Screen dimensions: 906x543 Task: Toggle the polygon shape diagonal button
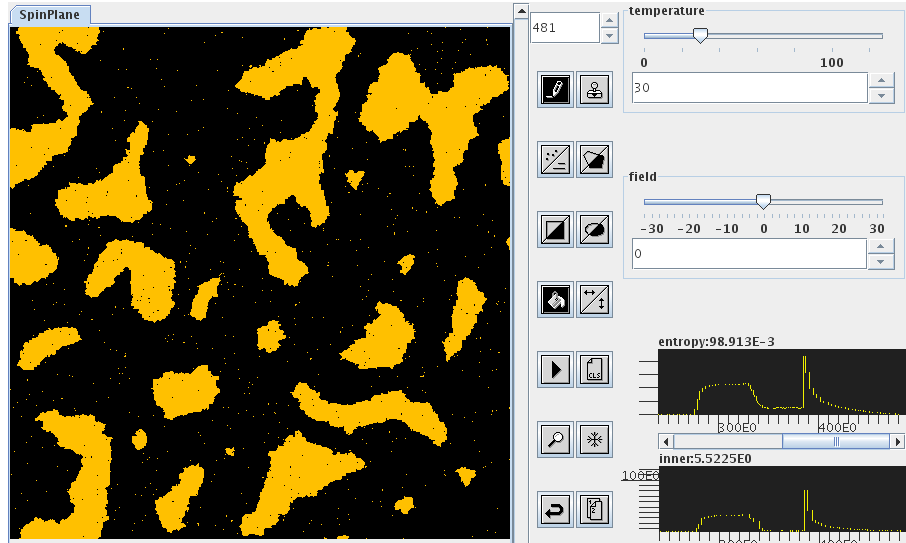tap(594, 159)
